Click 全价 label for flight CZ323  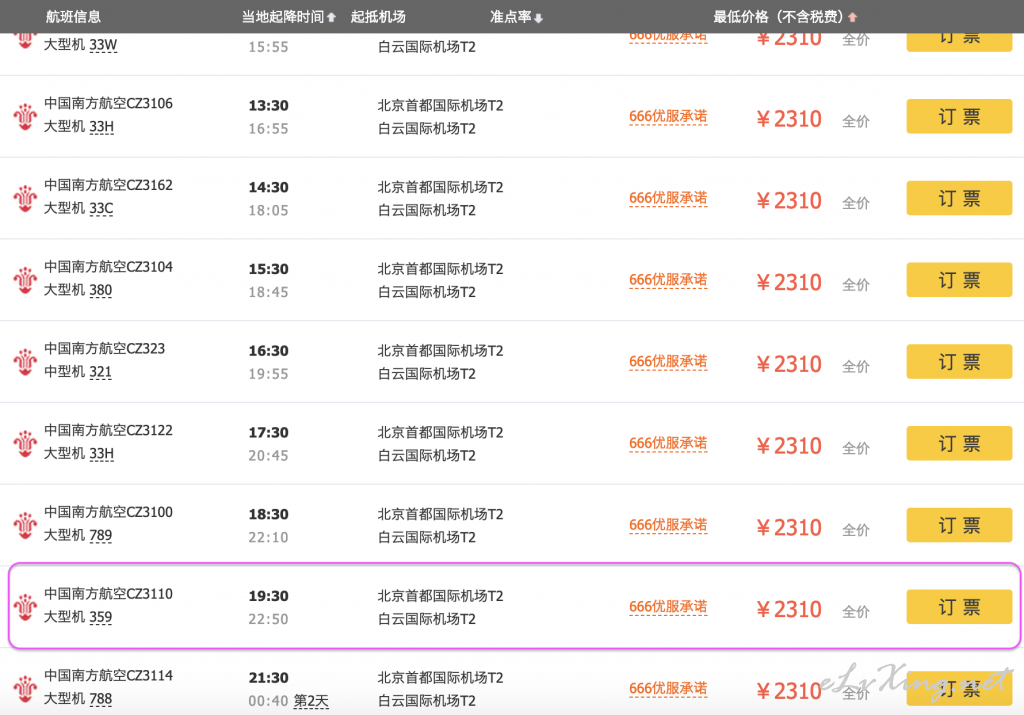pos(856,366)
